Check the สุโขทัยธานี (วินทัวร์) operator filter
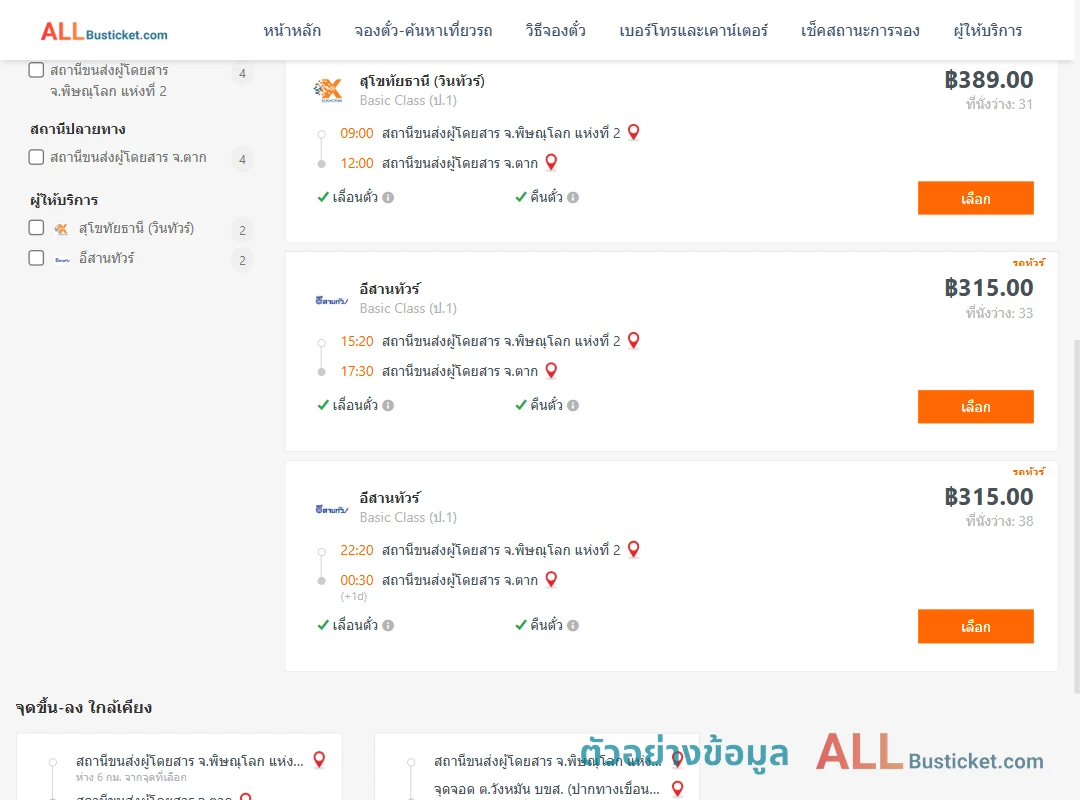This screenshot has height=800, width=1080. click(37, 228)
